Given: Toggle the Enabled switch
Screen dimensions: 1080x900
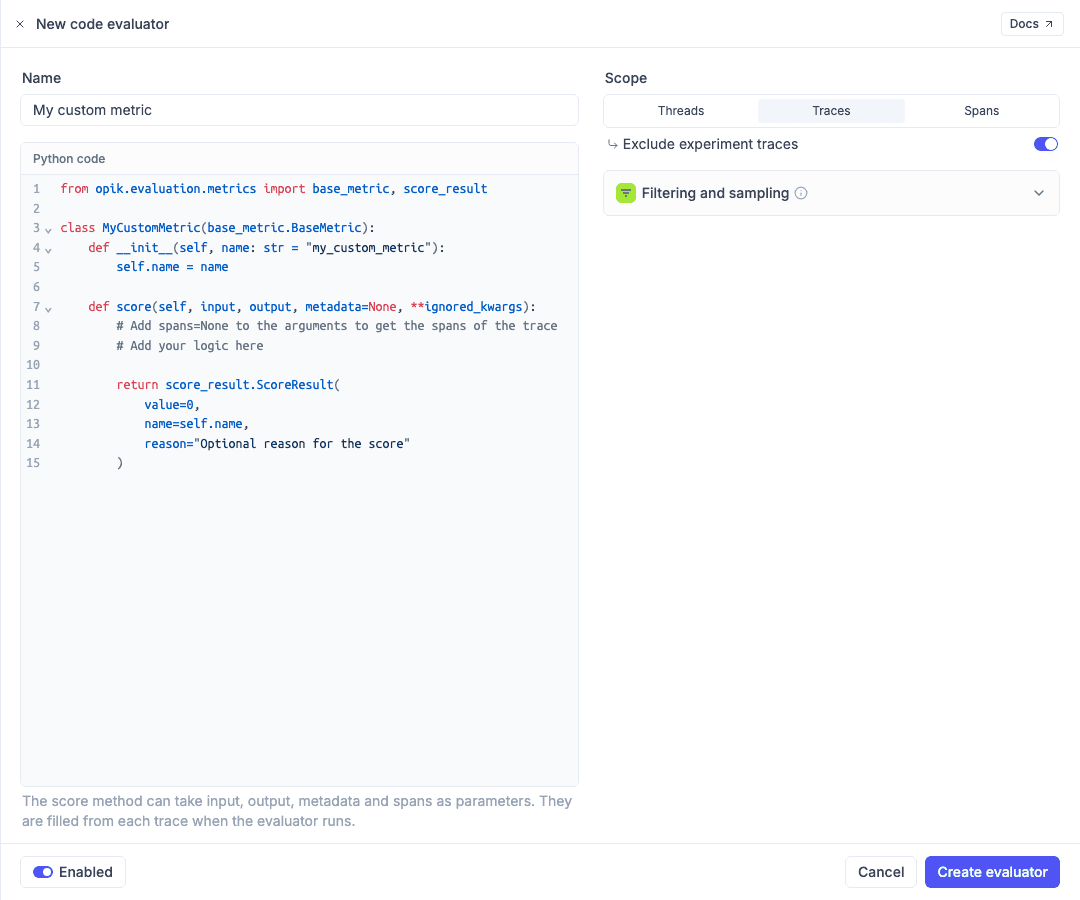Looking at the screenshot, I should coord(43,872).
